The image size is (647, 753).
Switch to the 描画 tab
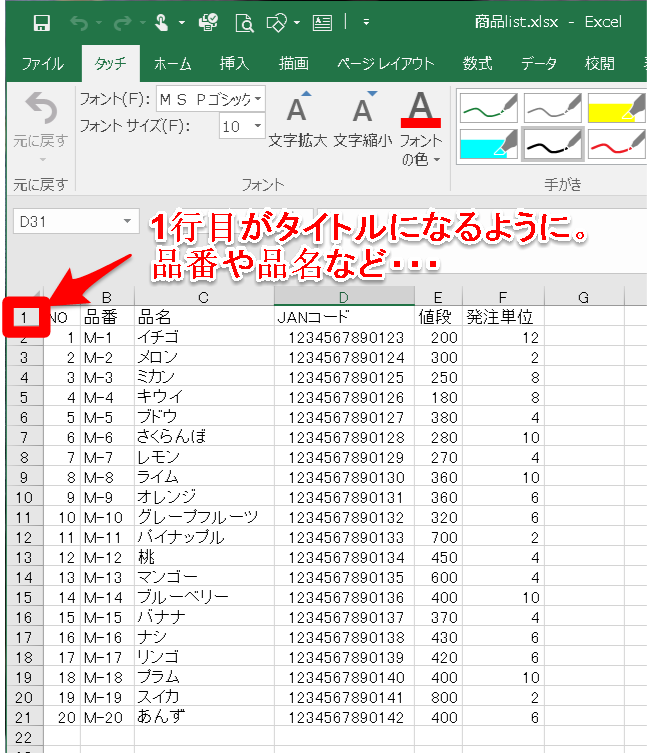coord(293,63)
